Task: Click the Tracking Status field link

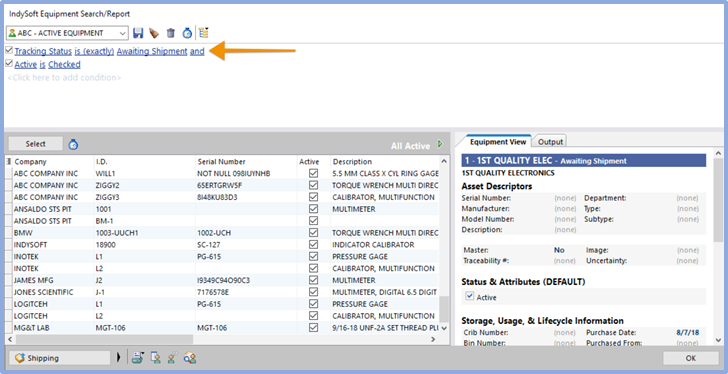Action: (43, 51)
